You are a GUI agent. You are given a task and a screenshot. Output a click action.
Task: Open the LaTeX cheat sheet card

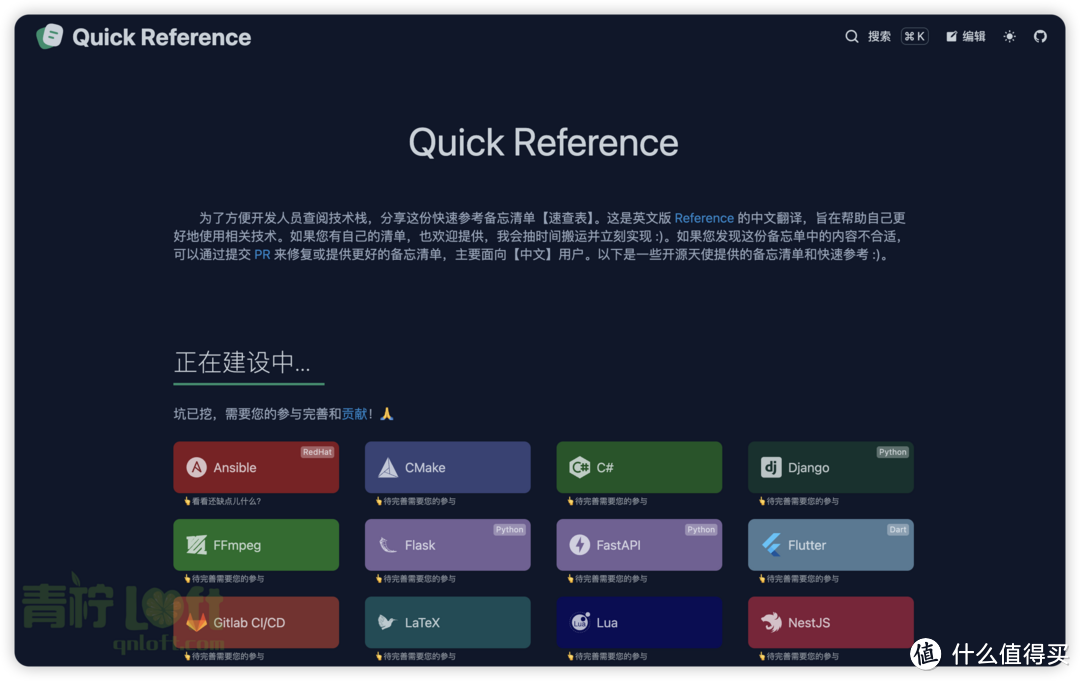[448, 622]
